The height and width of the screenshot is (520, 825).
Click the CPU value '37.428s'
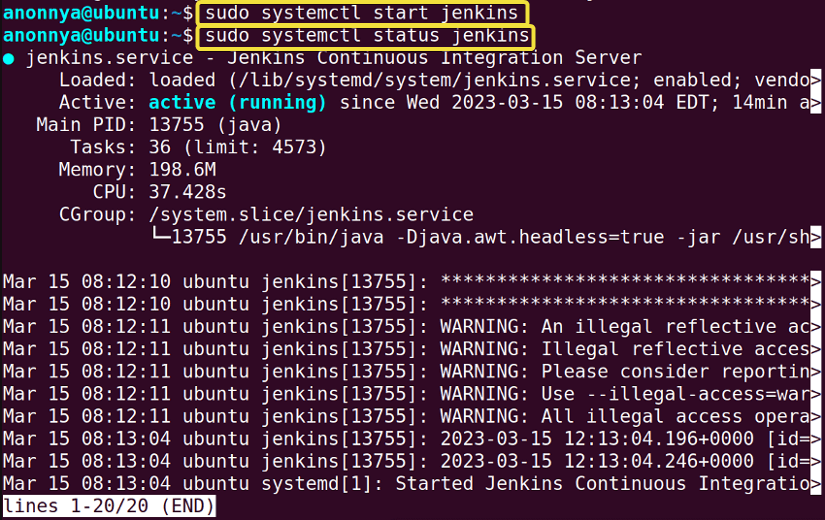(187, 192)
